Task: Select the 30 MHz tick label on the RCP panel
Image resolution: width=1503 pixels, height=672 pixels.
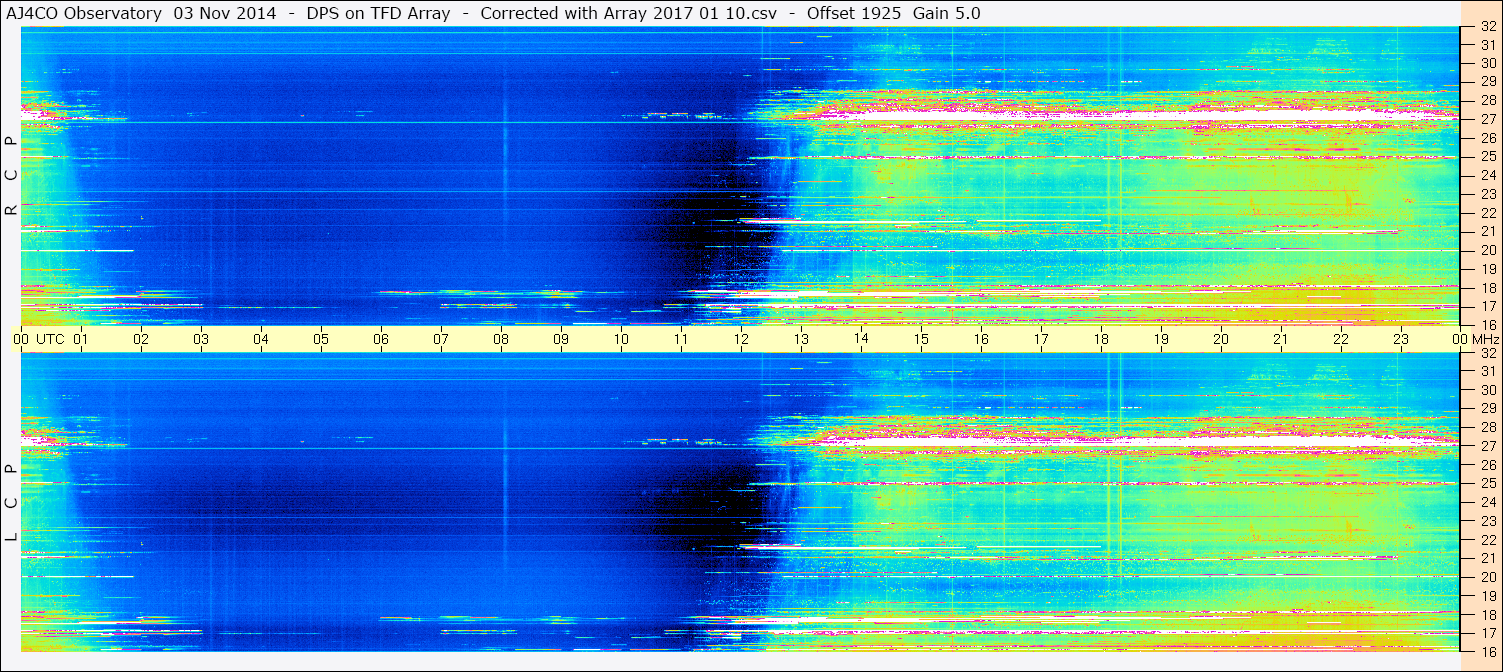Action: [x=1487, y=62]
